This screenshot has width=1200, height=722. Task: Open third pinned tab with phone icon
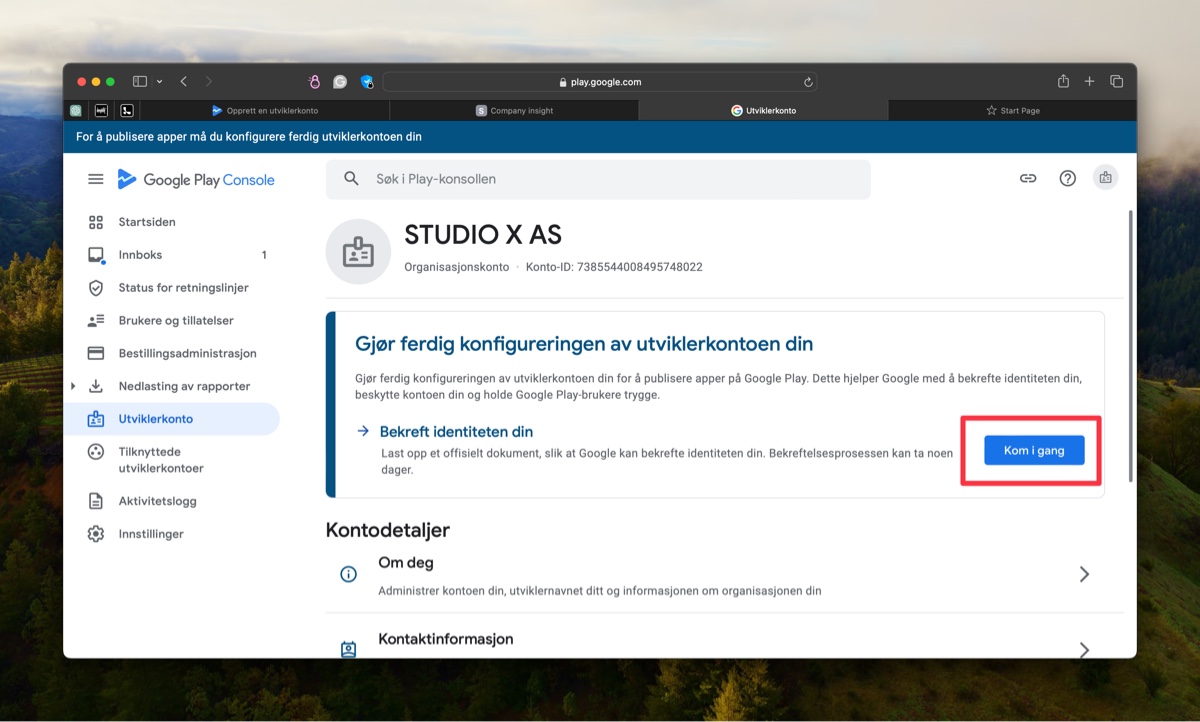coord(127,110)
